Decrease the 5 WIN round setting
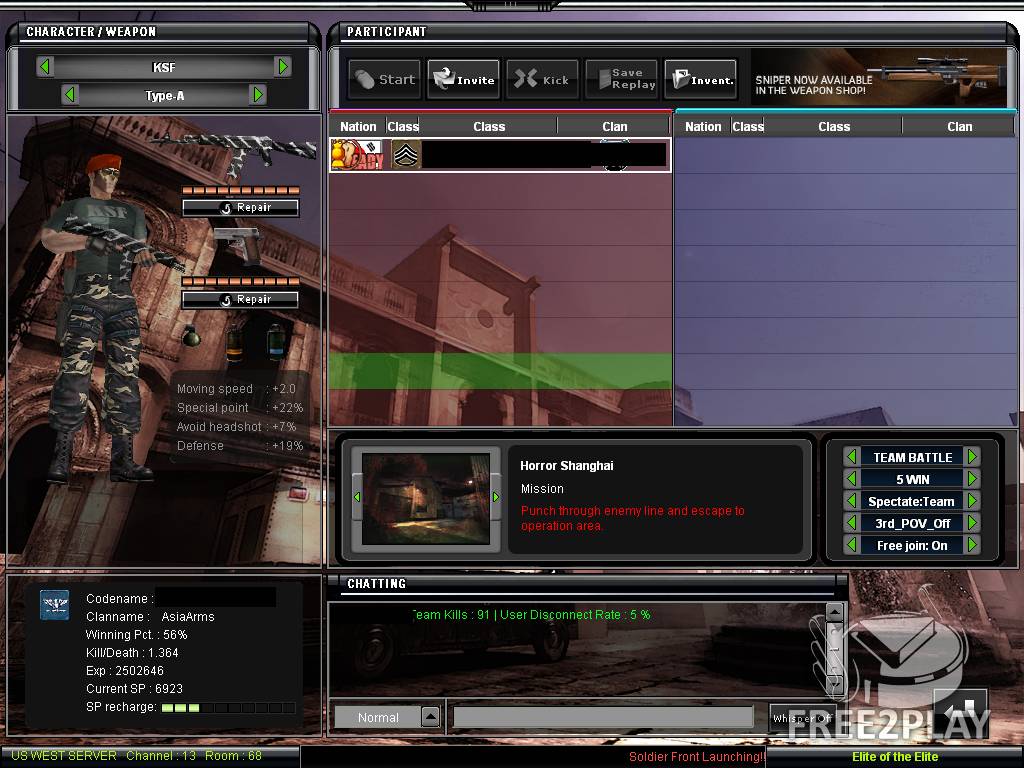1024x768 pixels. [x=851, y=479]
